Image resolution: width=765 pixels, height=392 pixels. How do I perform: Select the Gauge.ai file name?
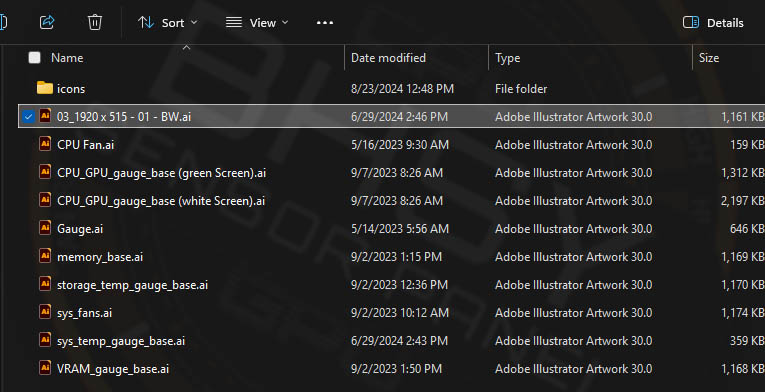pyautogui.click(x=80, y=229)
